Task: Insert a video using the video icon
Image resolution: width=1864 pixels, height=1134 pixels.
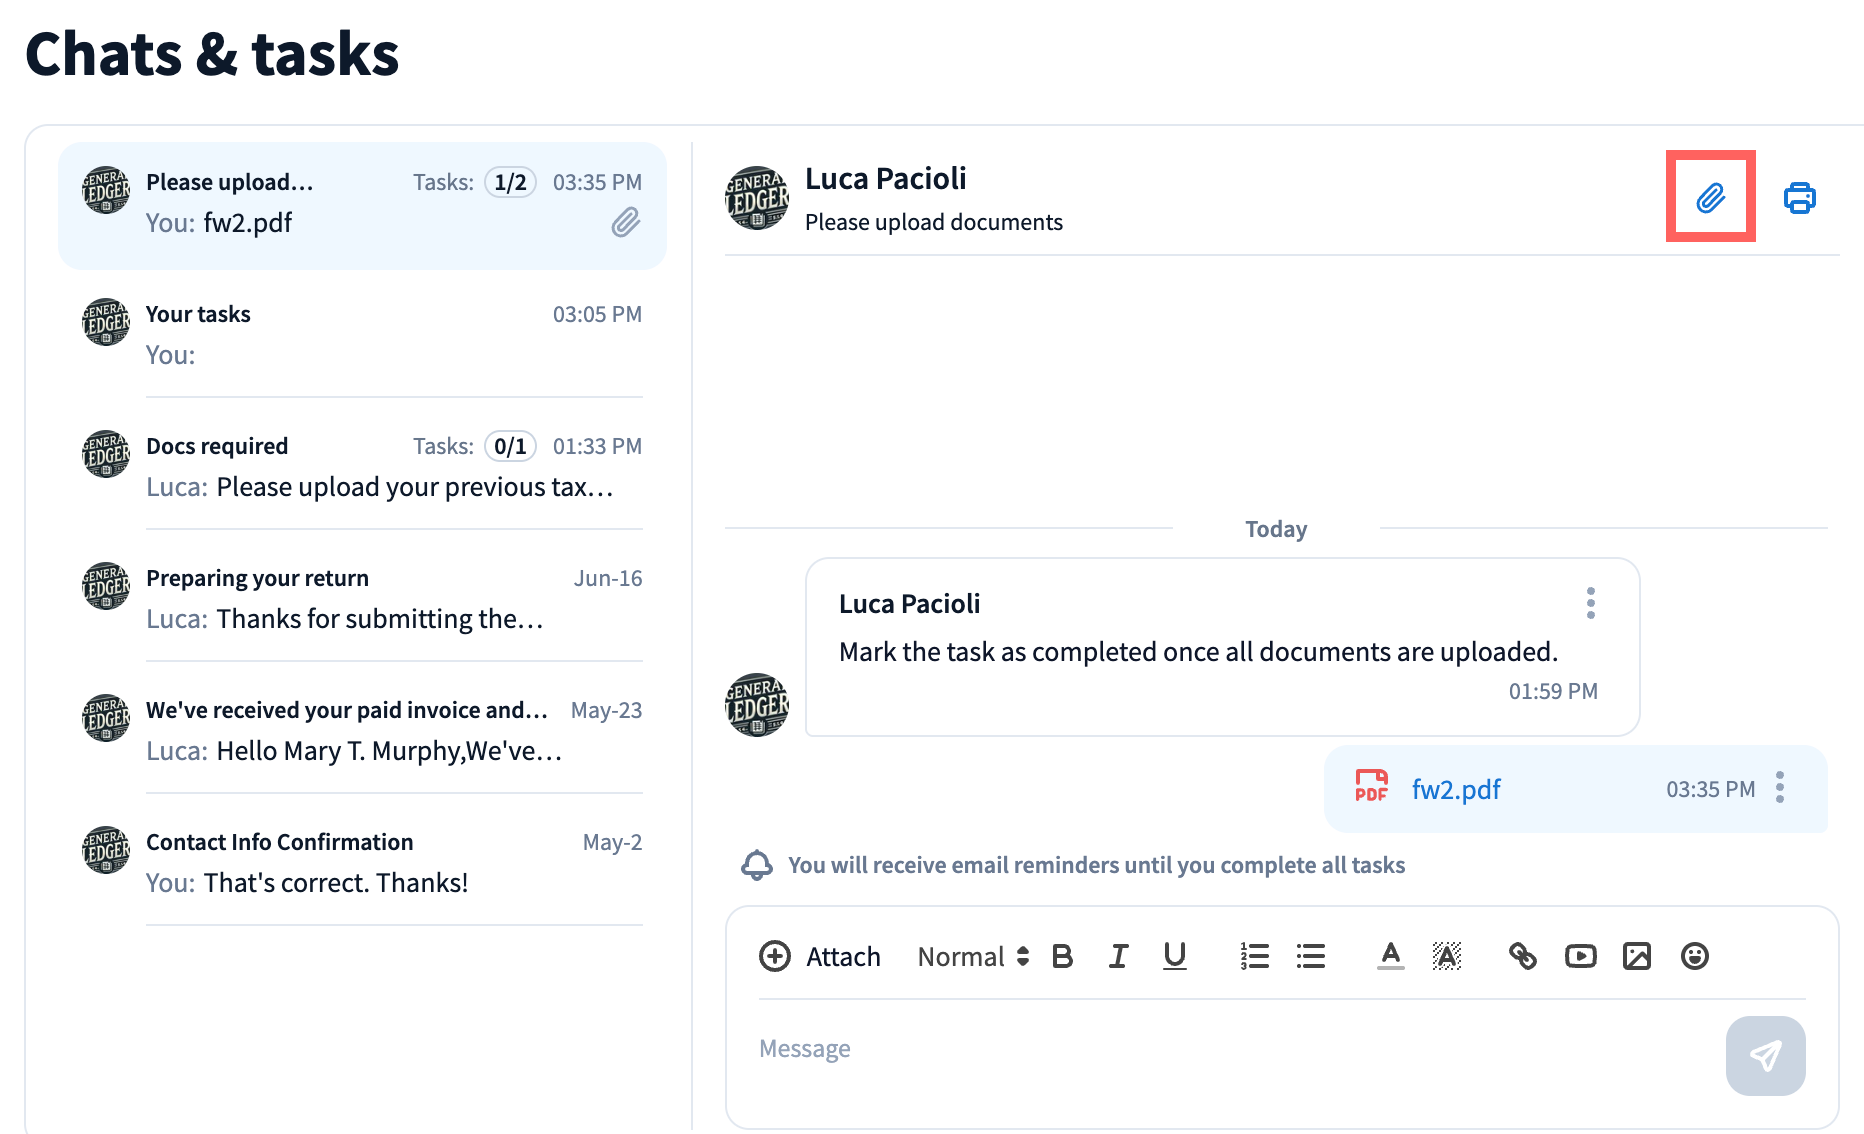Action: (1580, 956)
